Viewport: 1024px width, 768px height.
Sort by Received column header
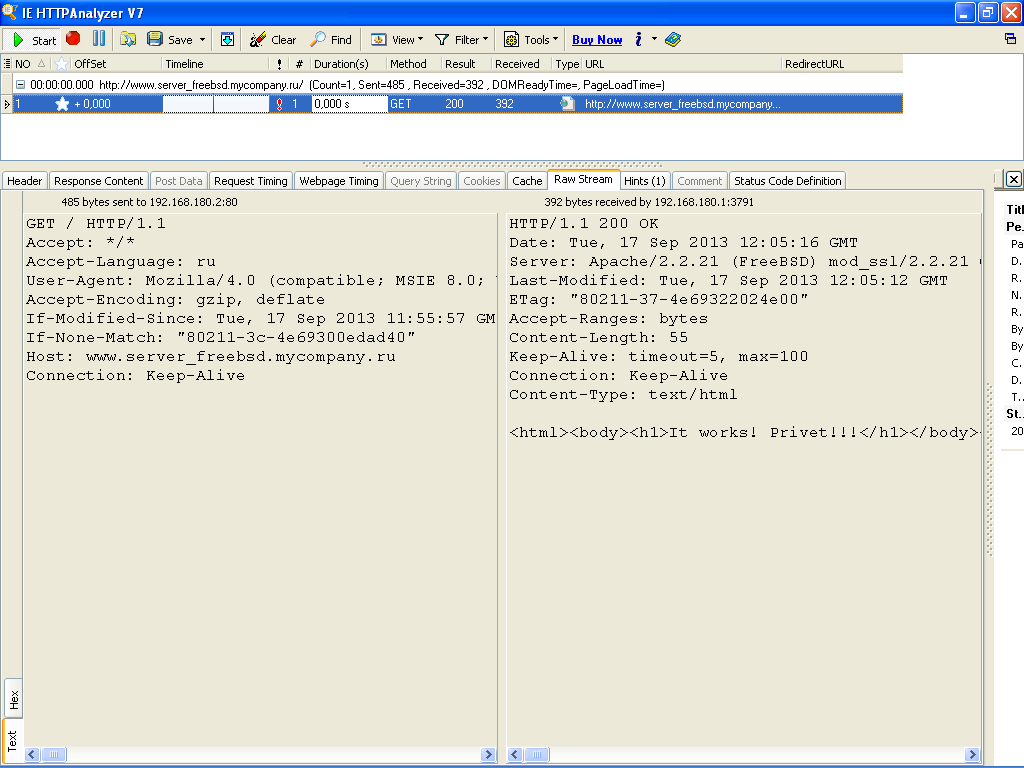pyautogui.click(x=522, y=63)
